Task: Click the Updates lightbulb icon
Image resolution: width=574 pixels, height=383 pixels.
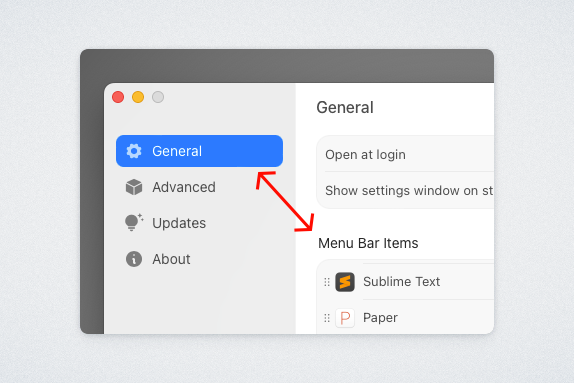Action: (x=134, y=222)
